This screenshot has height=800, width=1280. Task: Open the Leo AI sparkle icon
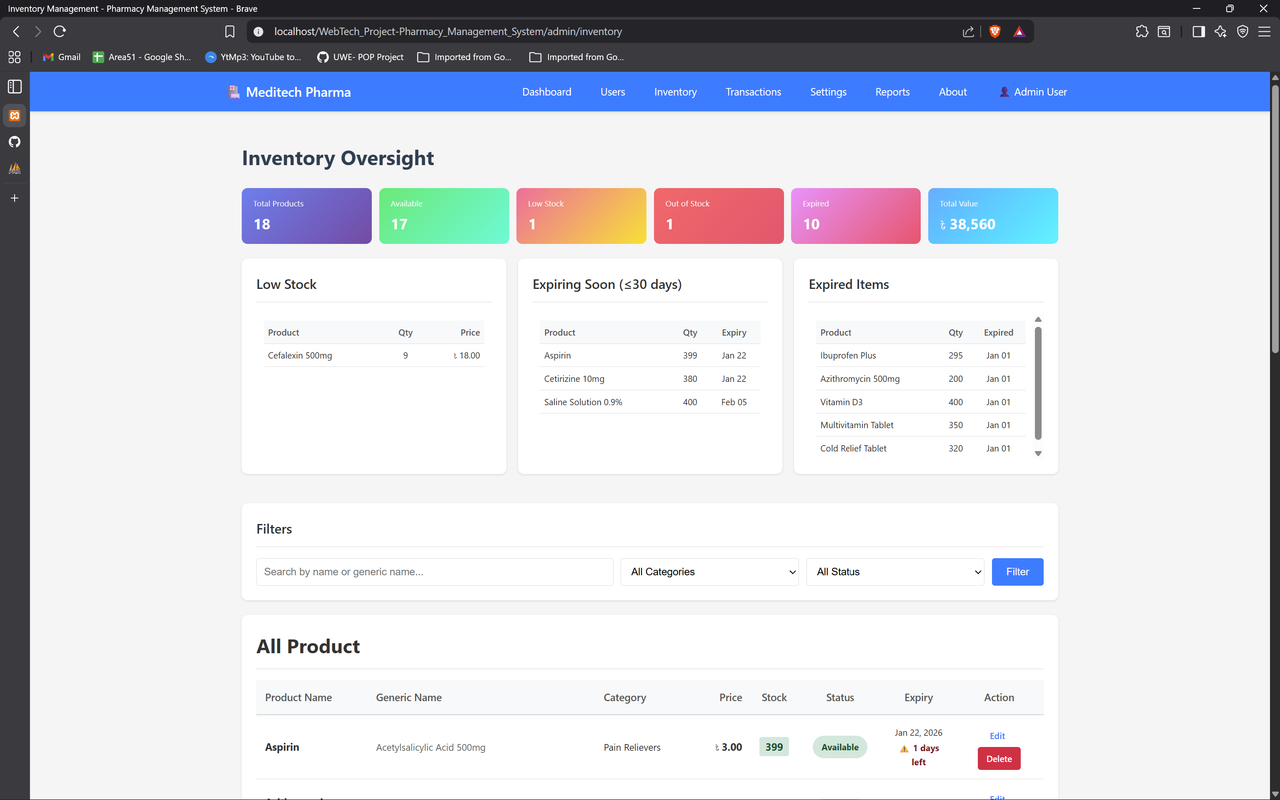pyautogui.click(x=1221, y=32)
